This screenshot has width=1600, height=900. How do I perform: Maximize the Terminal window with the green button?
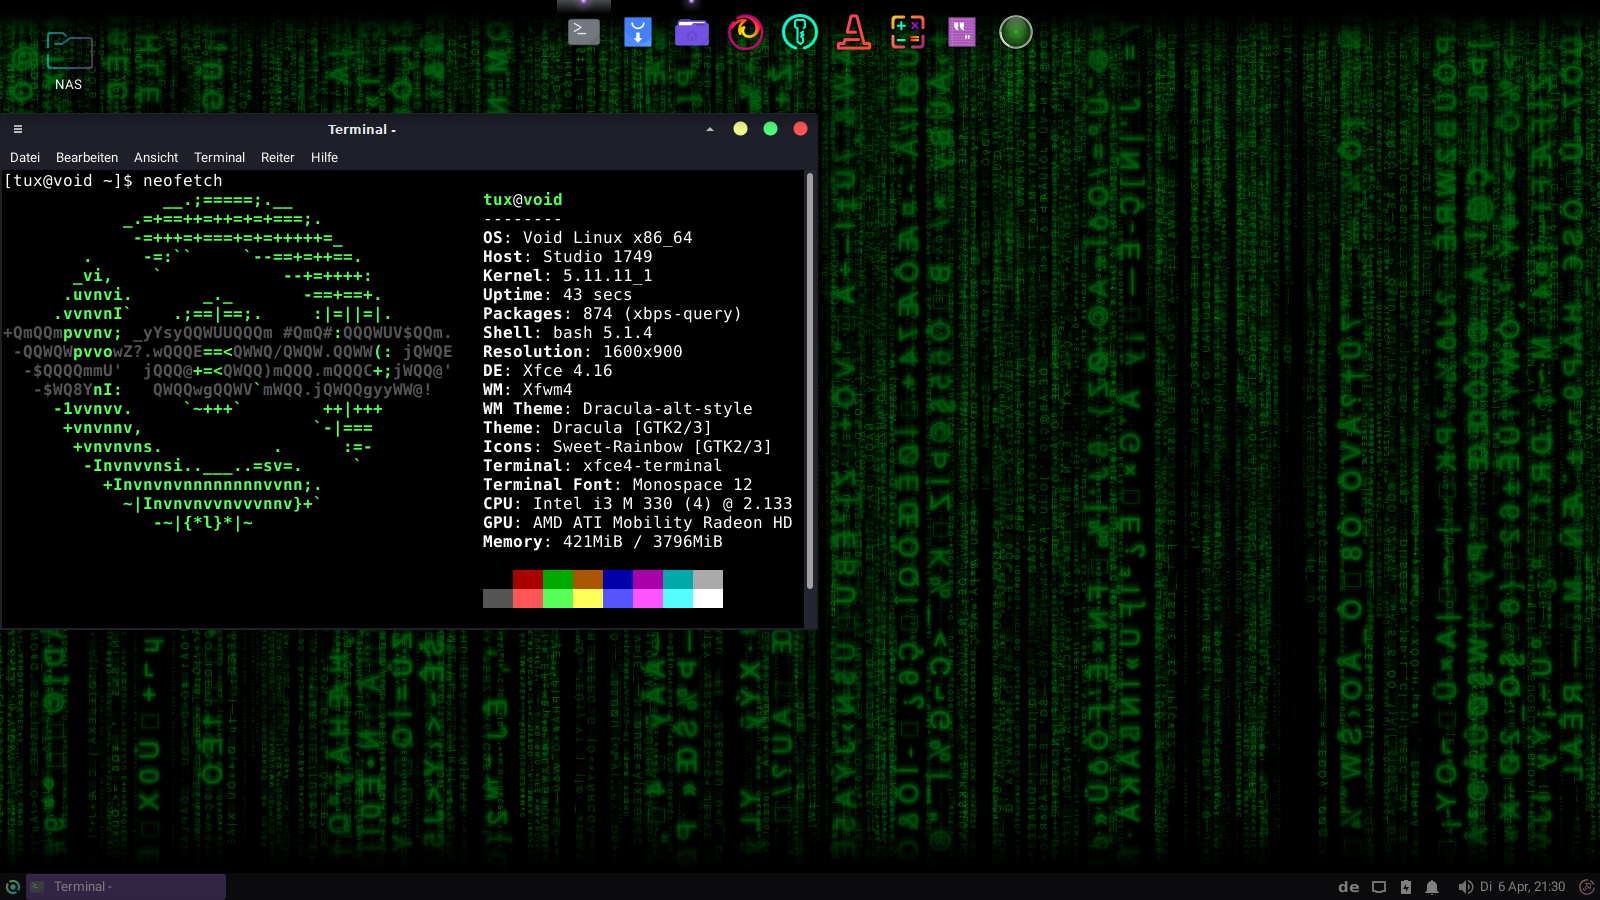pyautogui.click(x=770, y=129)
